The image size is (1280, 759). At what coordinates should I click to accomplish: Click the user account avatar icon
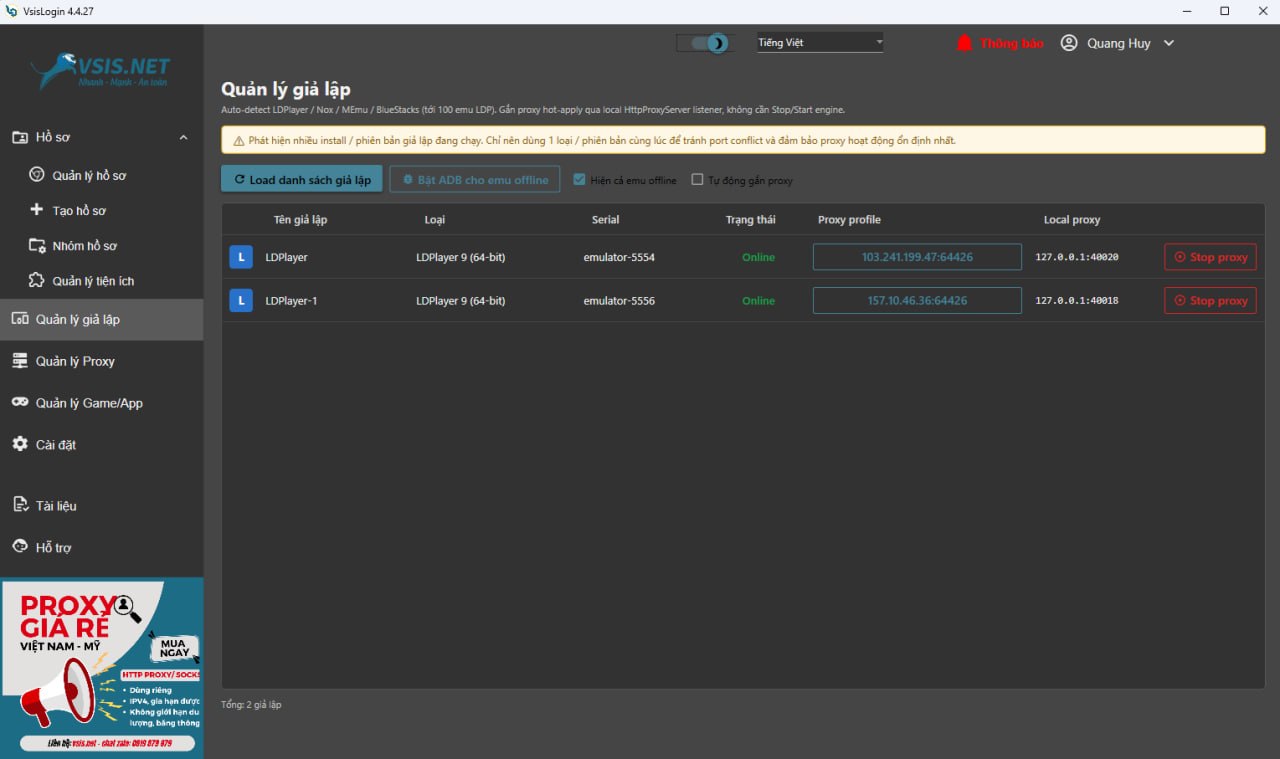tap(1069, 43)
